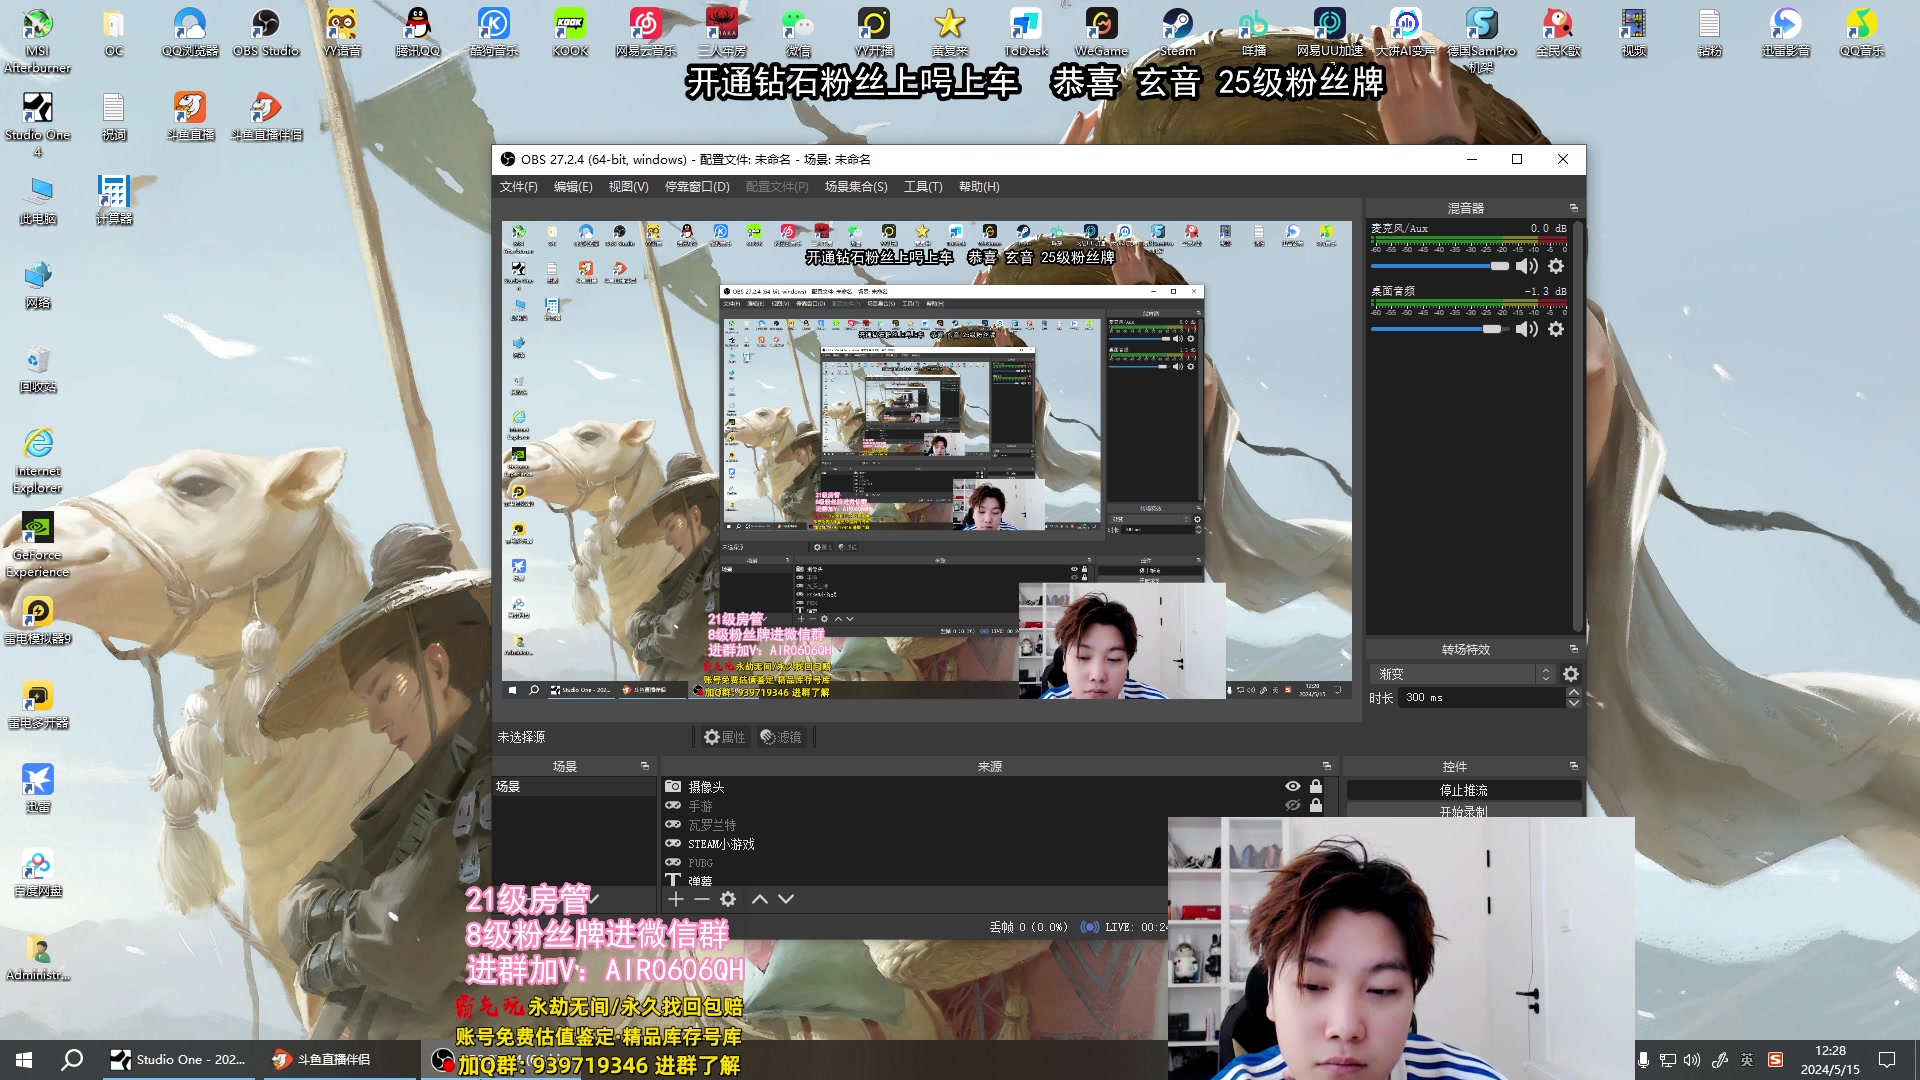Image resolution: width=1920 pixels, height=1080 pixels.
Task: Remove source with the minus icon
Action: (x=702, y=899)
